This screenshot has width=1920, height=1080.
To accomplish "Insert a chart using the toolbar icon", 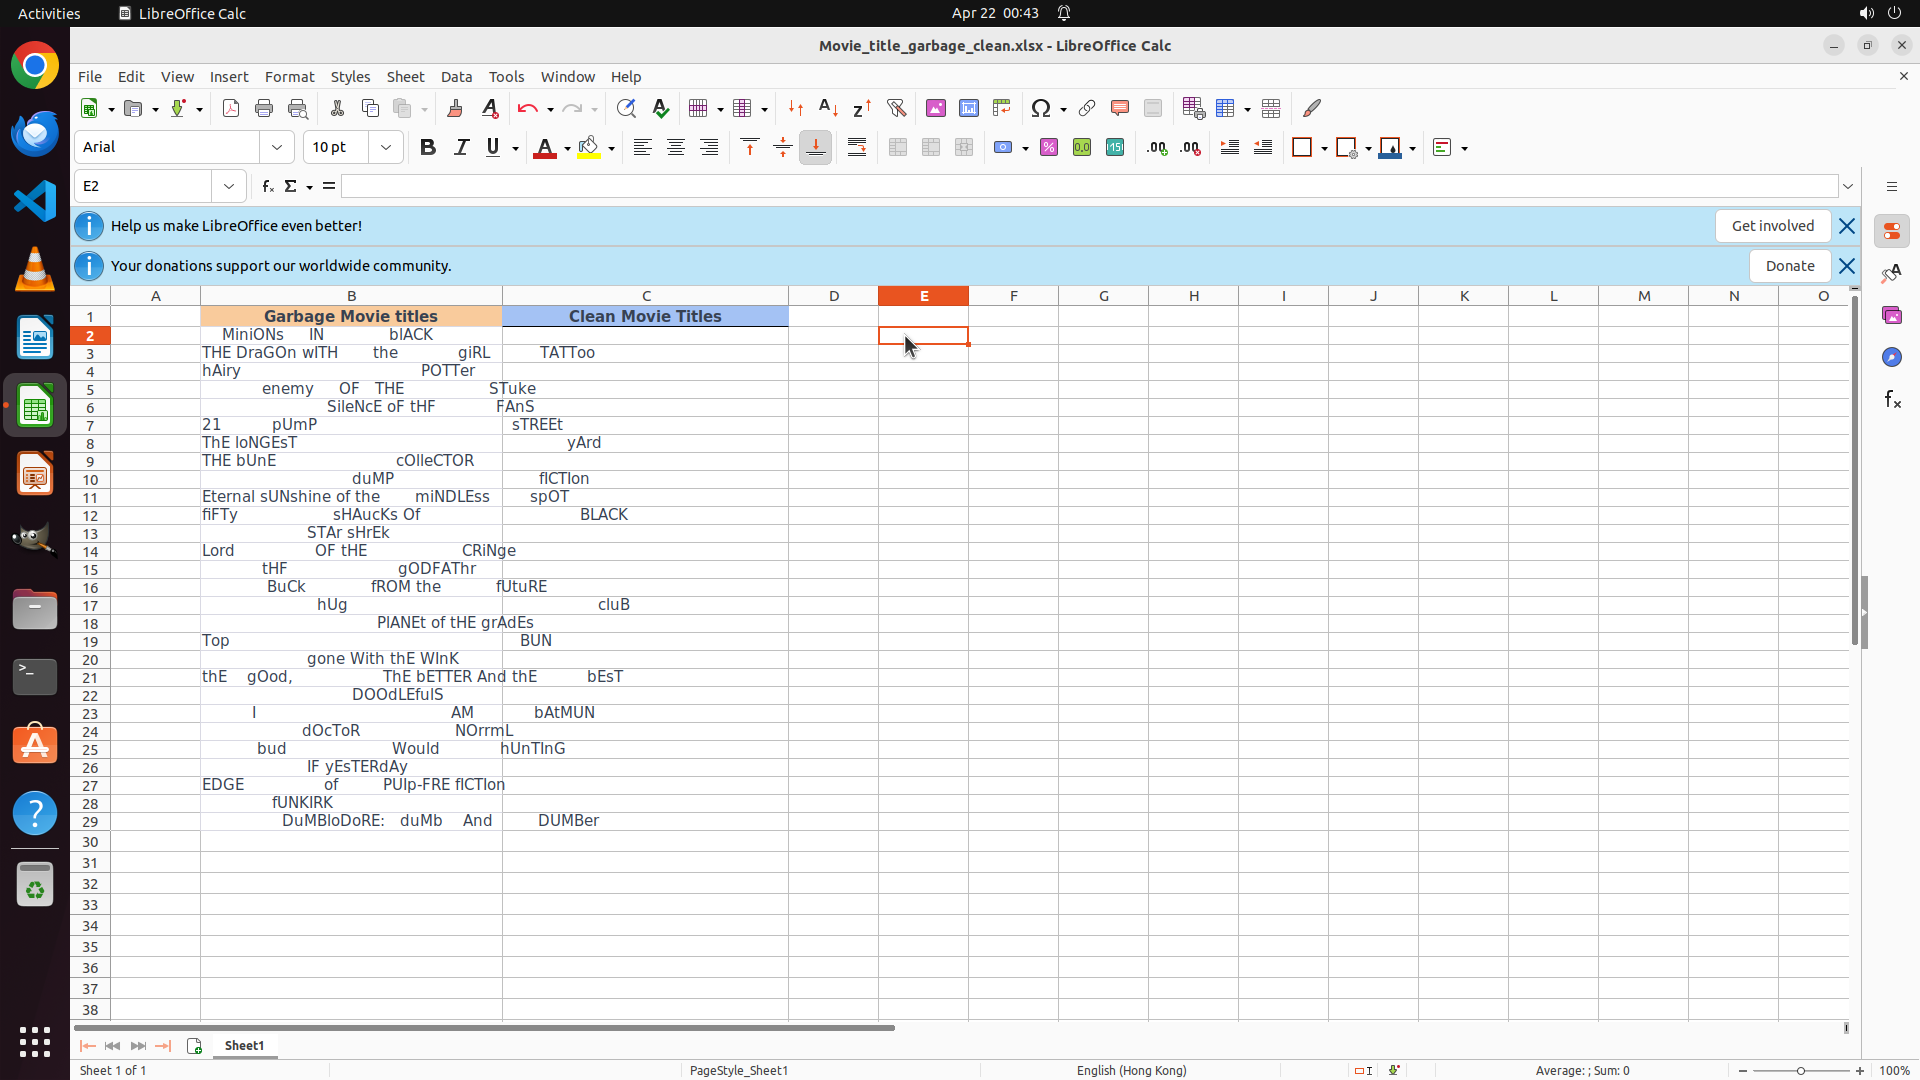I will tap(969, 109).
